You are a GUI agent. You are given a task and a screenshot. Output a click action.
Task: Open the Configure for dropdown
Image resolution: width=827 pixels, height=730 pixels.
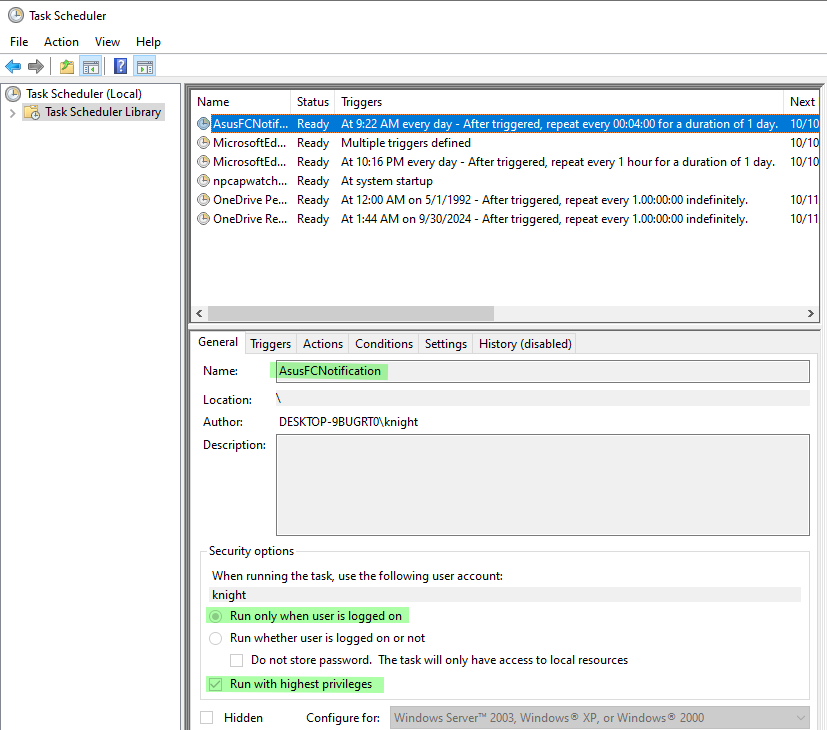[x=599, y=718]
